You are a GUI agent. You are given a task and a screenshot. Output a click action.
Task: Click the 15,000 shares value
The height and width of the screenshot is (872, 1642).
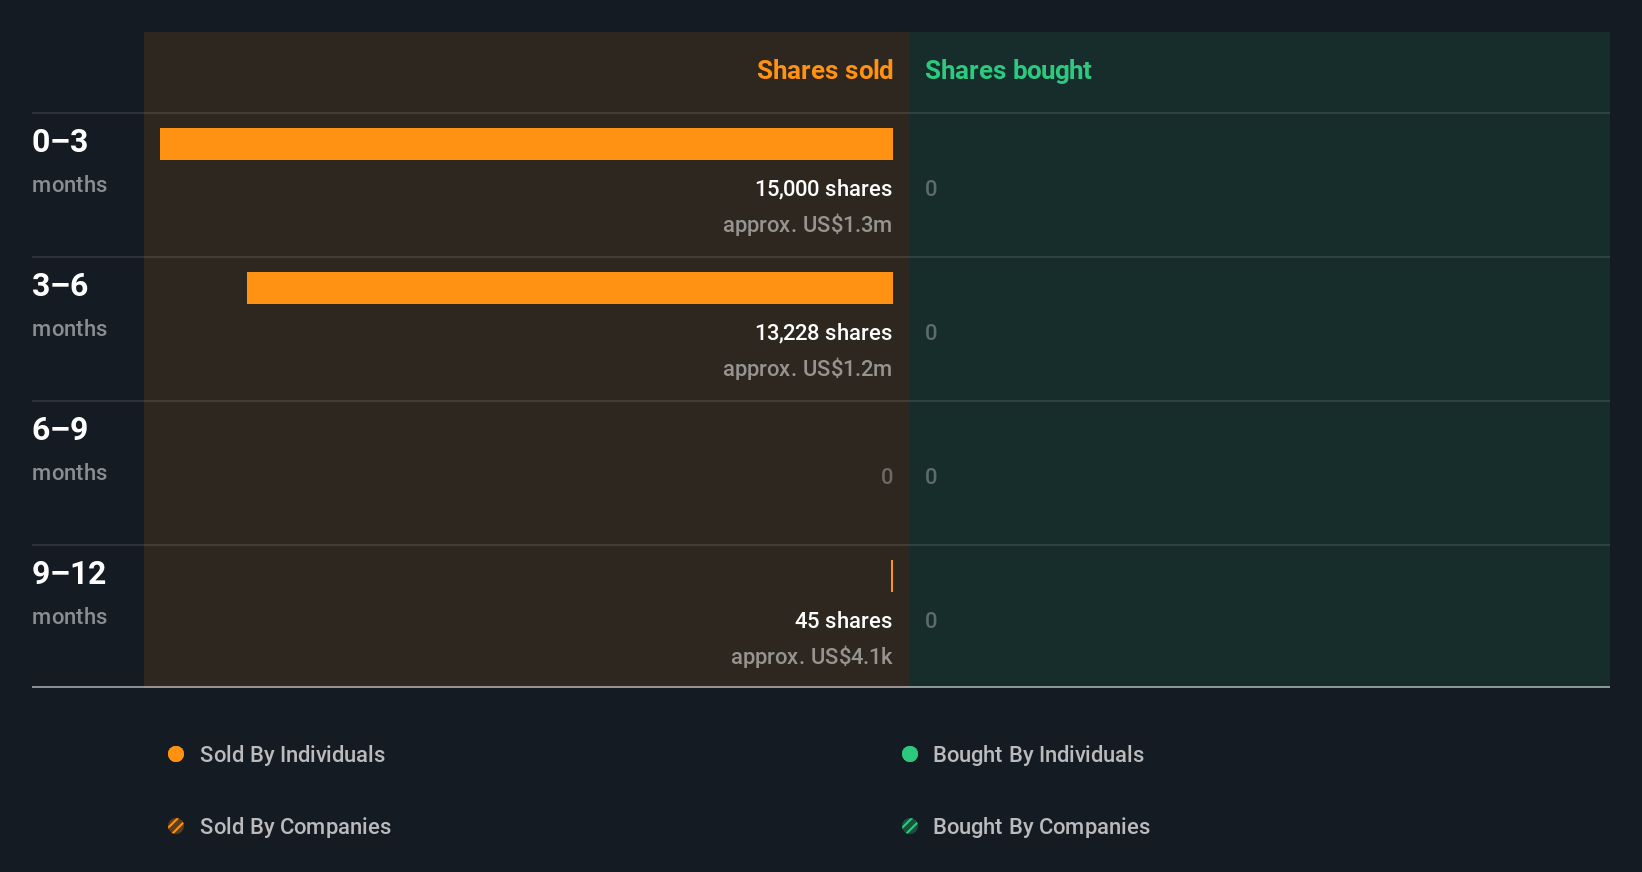click(823, 189)
